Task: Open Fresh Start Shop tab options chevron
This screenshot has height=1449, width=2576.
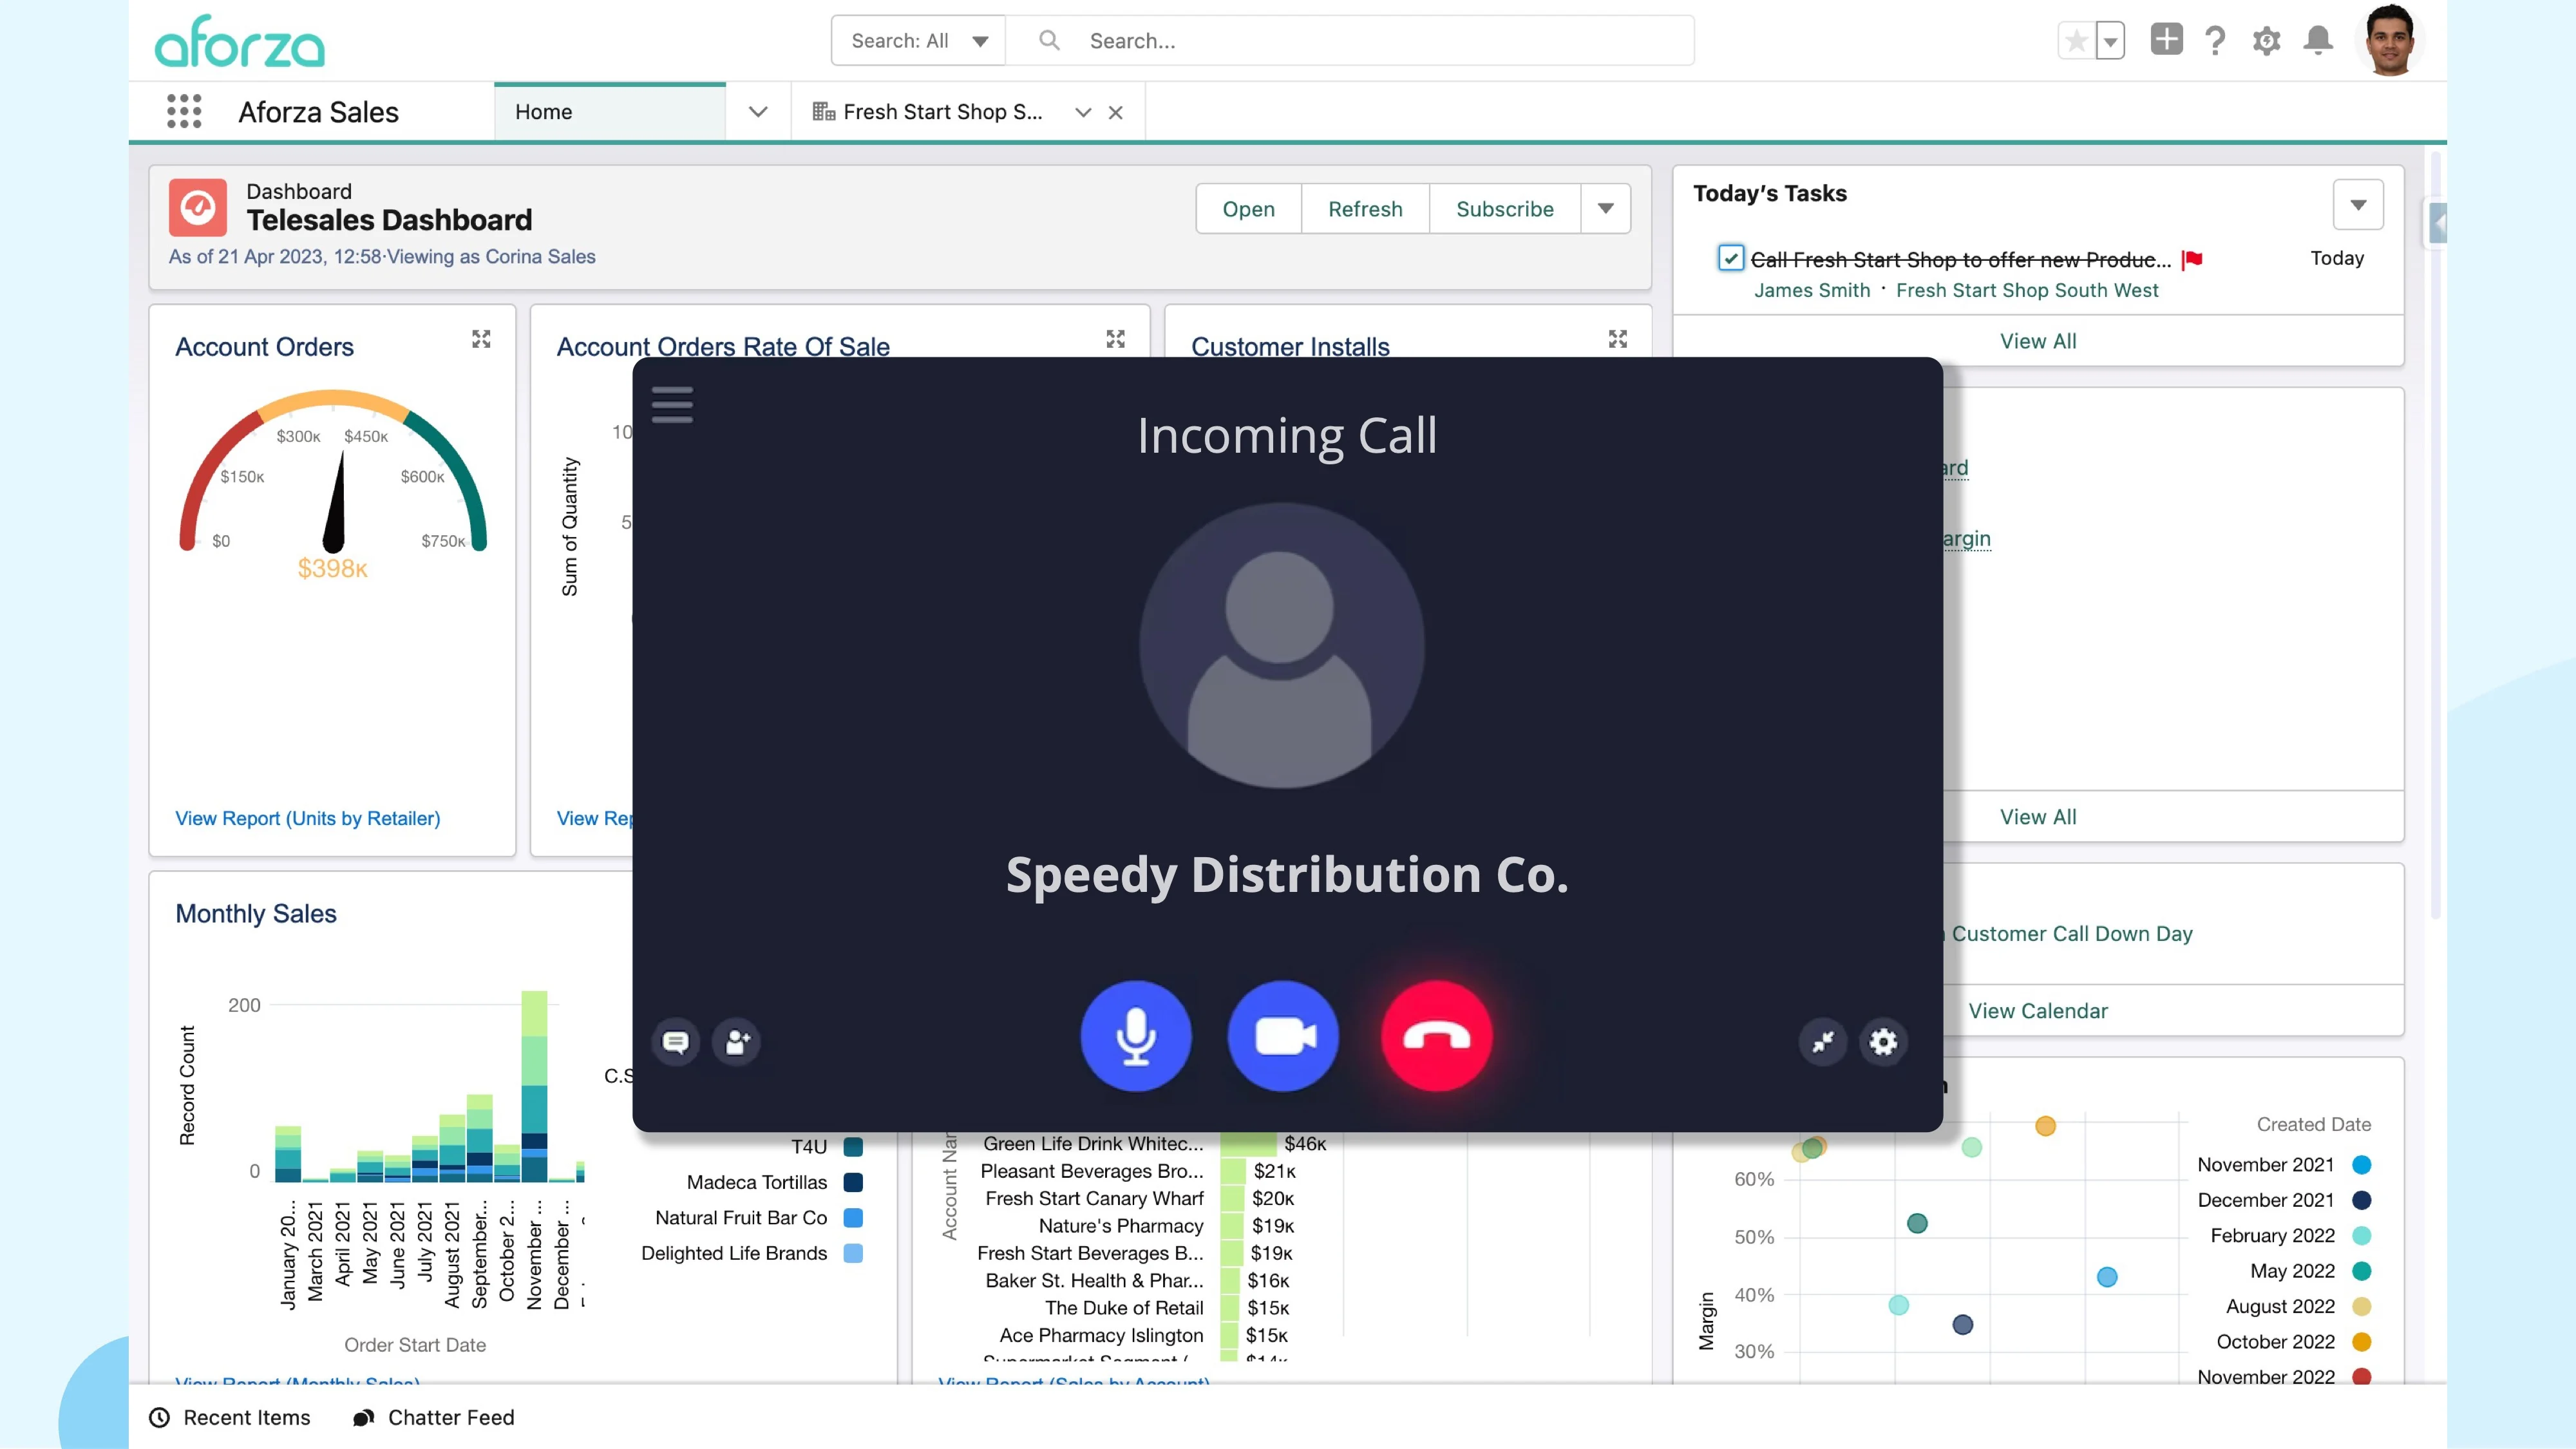Action: tap(1082, 113)
